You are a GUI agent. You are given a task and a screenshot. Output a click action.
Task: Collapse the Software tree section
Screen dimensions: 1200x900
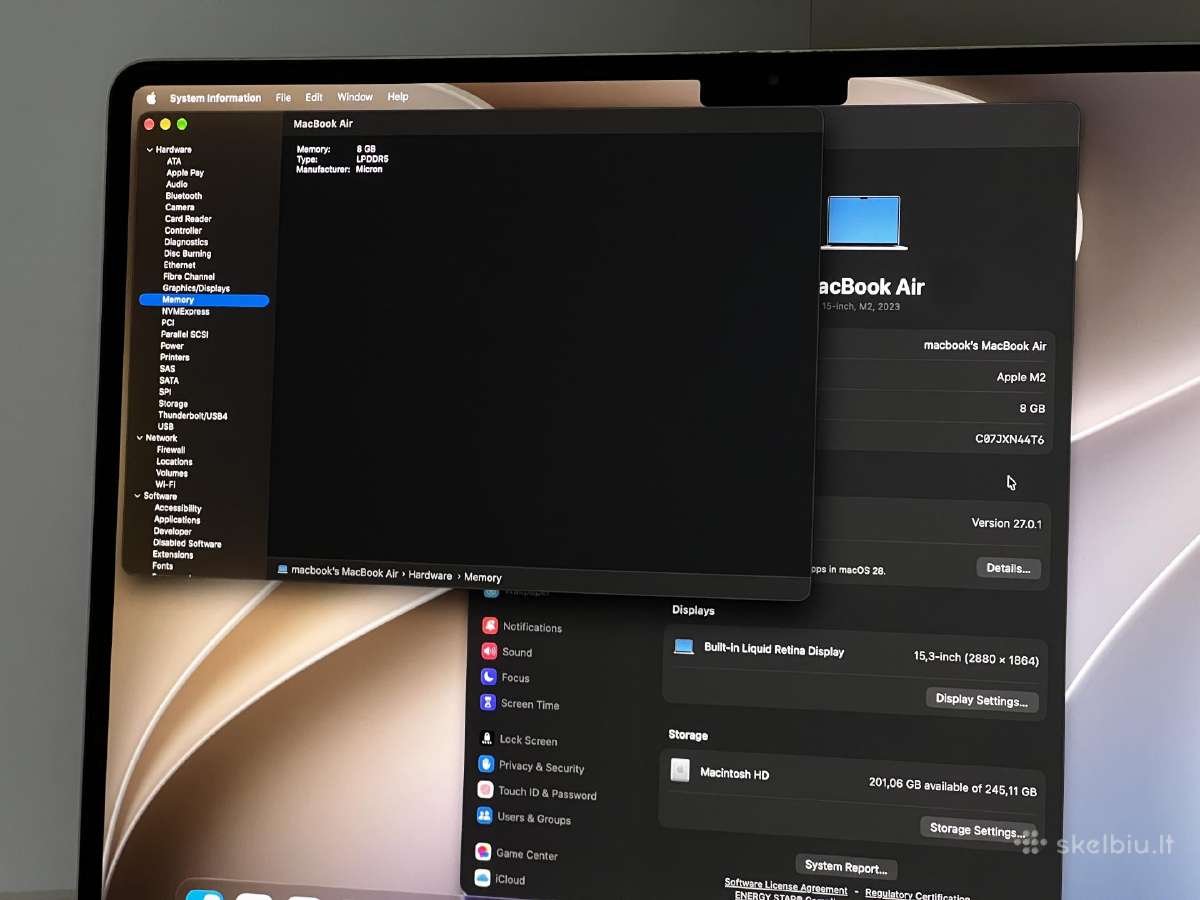(136, 496)
